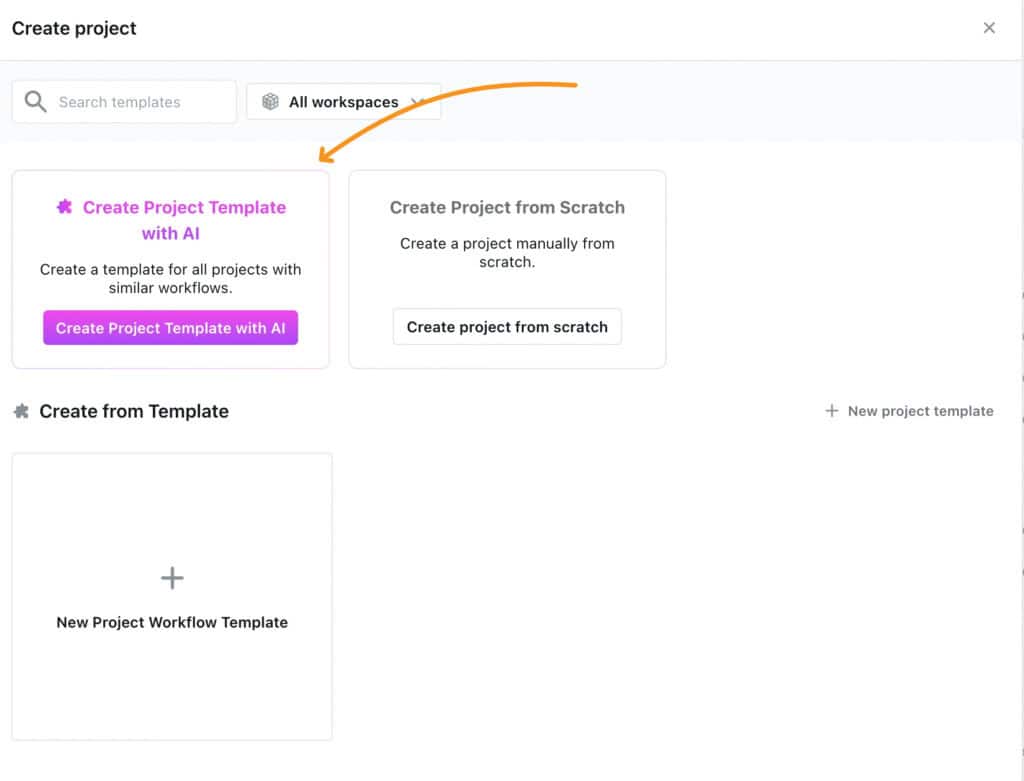Select the New Project Workflow Template label
Image resolution: width=1024 pixels, height=781 pixels.
pos(172,622)
